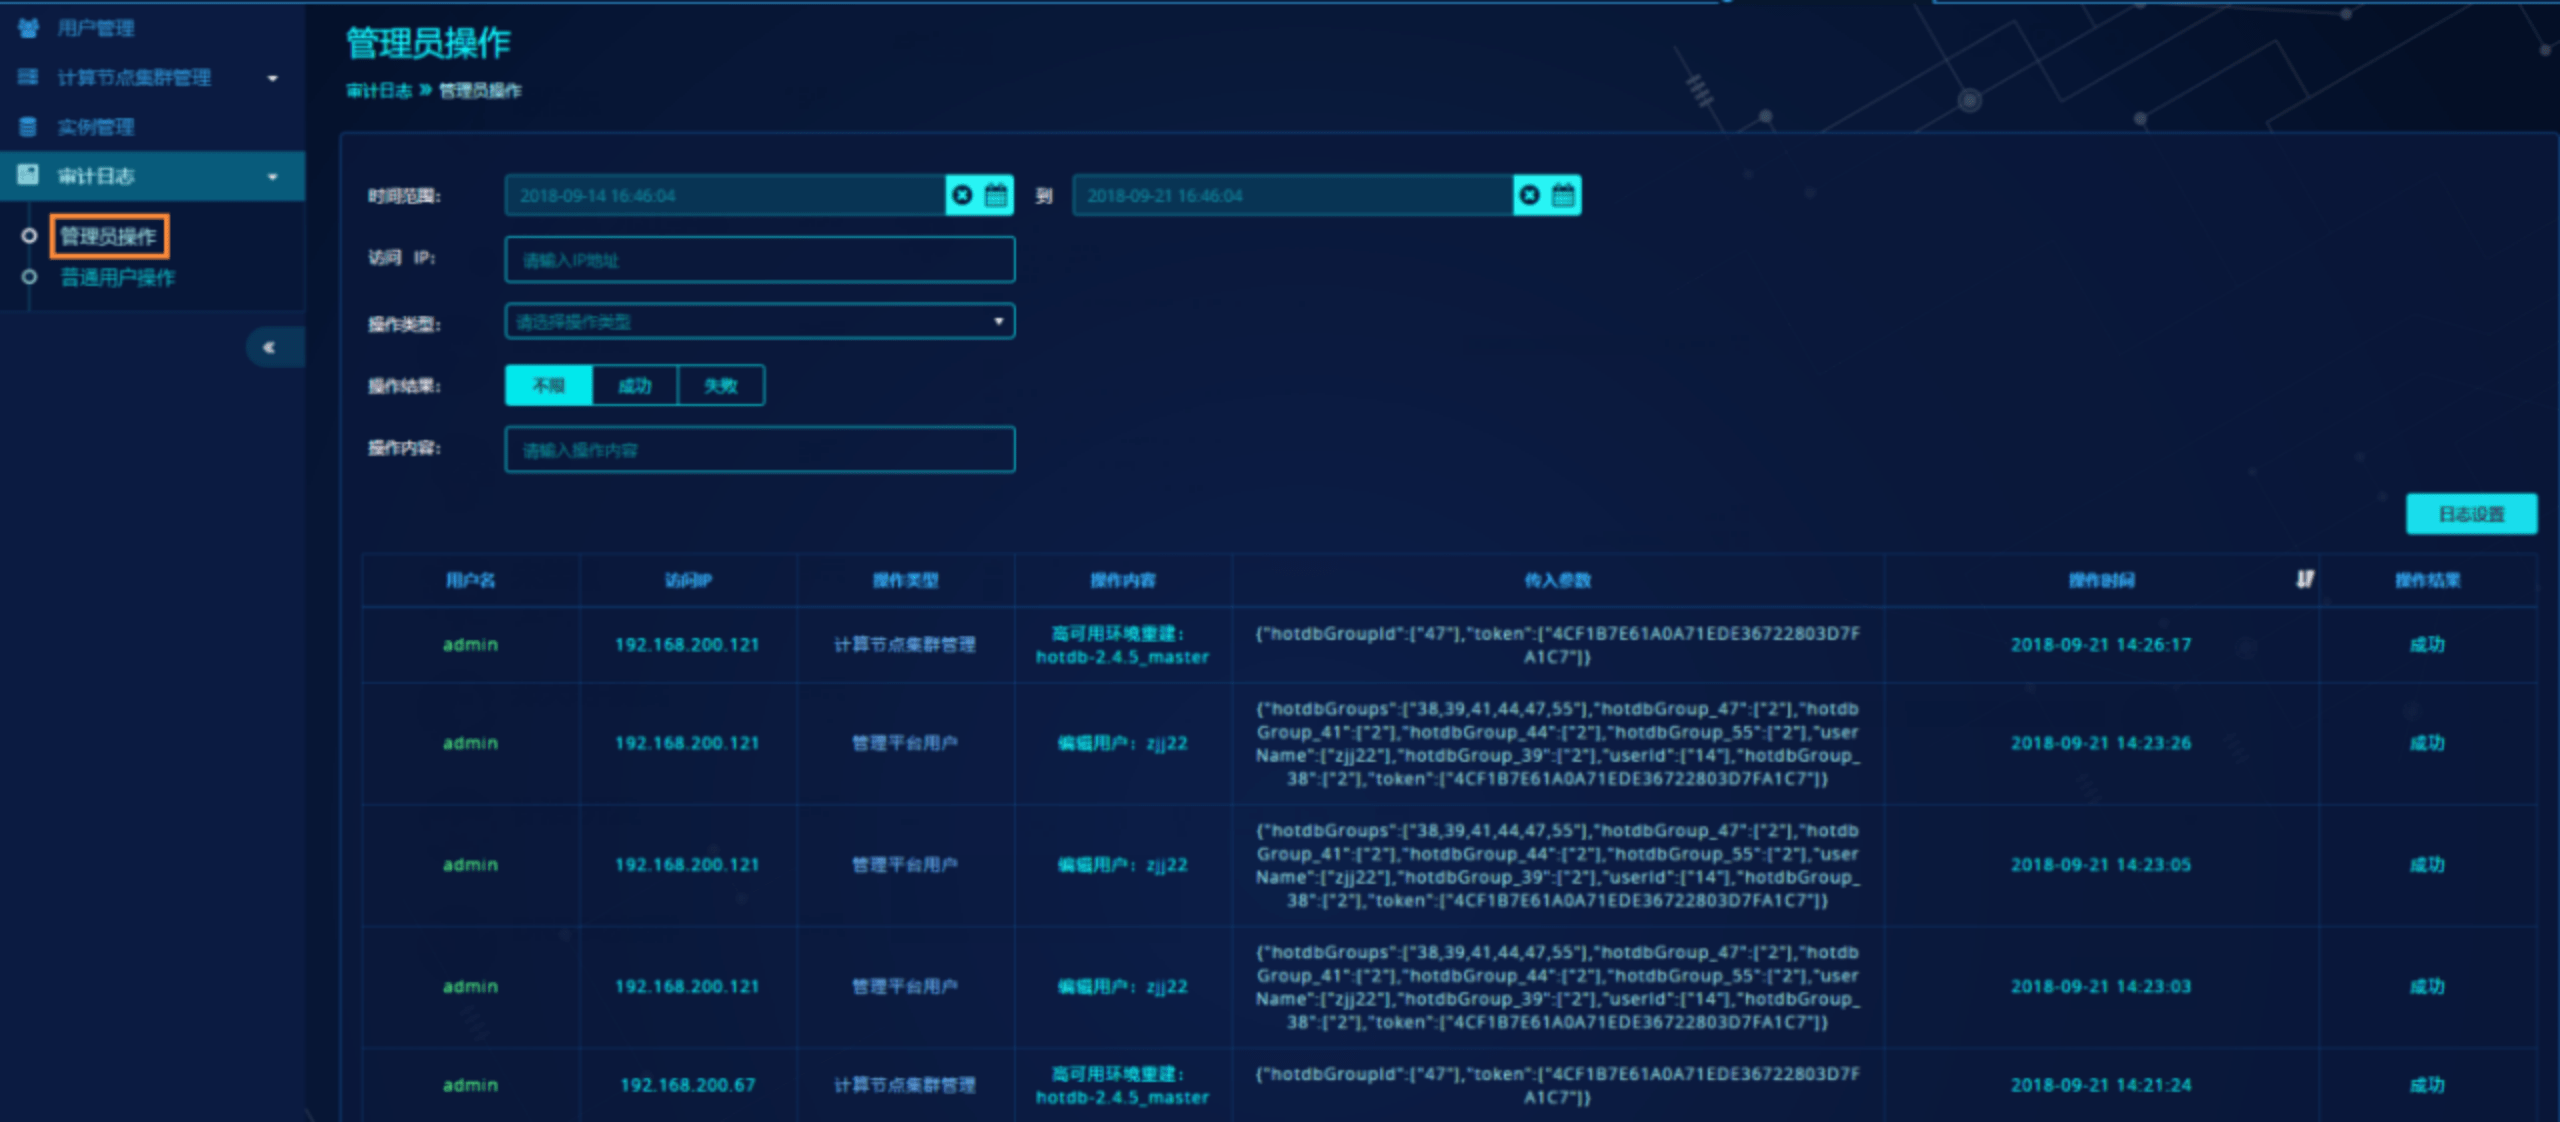Collapse the 审计日志 sidebar menu arrow
Screen dimensions: 2560x1122
(272, 177)
